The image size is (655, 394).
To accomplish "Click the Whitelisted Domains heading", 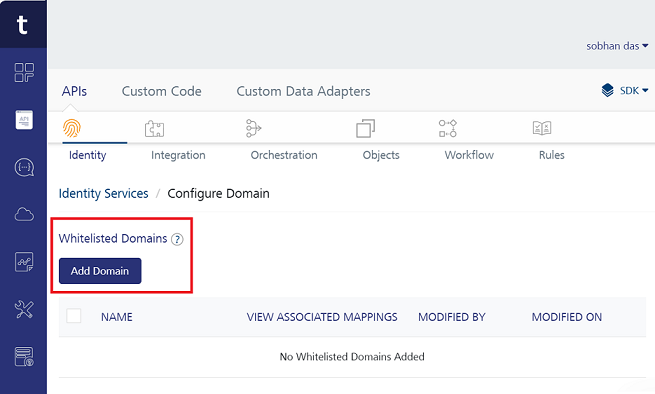I will (x=113, y=238).
